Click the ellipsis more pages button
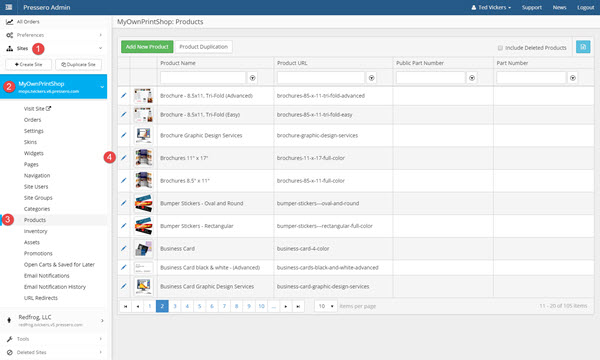 [x=274, y=306]
